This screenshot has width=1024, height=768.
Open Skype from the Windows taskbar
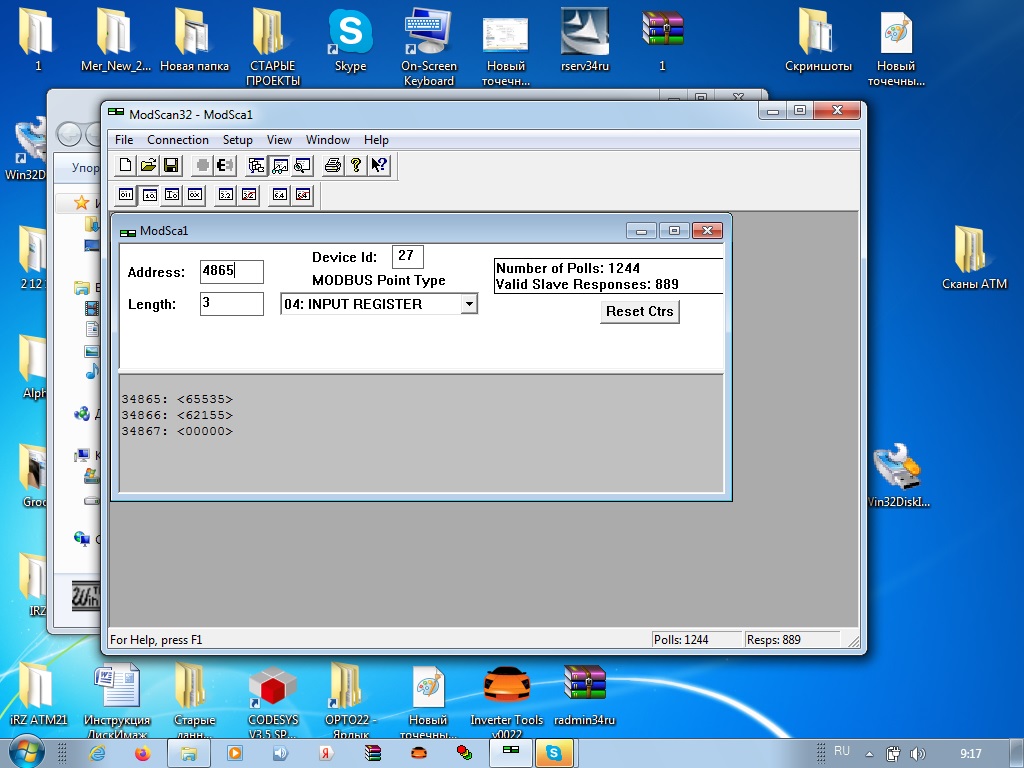(x=553, y=752)
